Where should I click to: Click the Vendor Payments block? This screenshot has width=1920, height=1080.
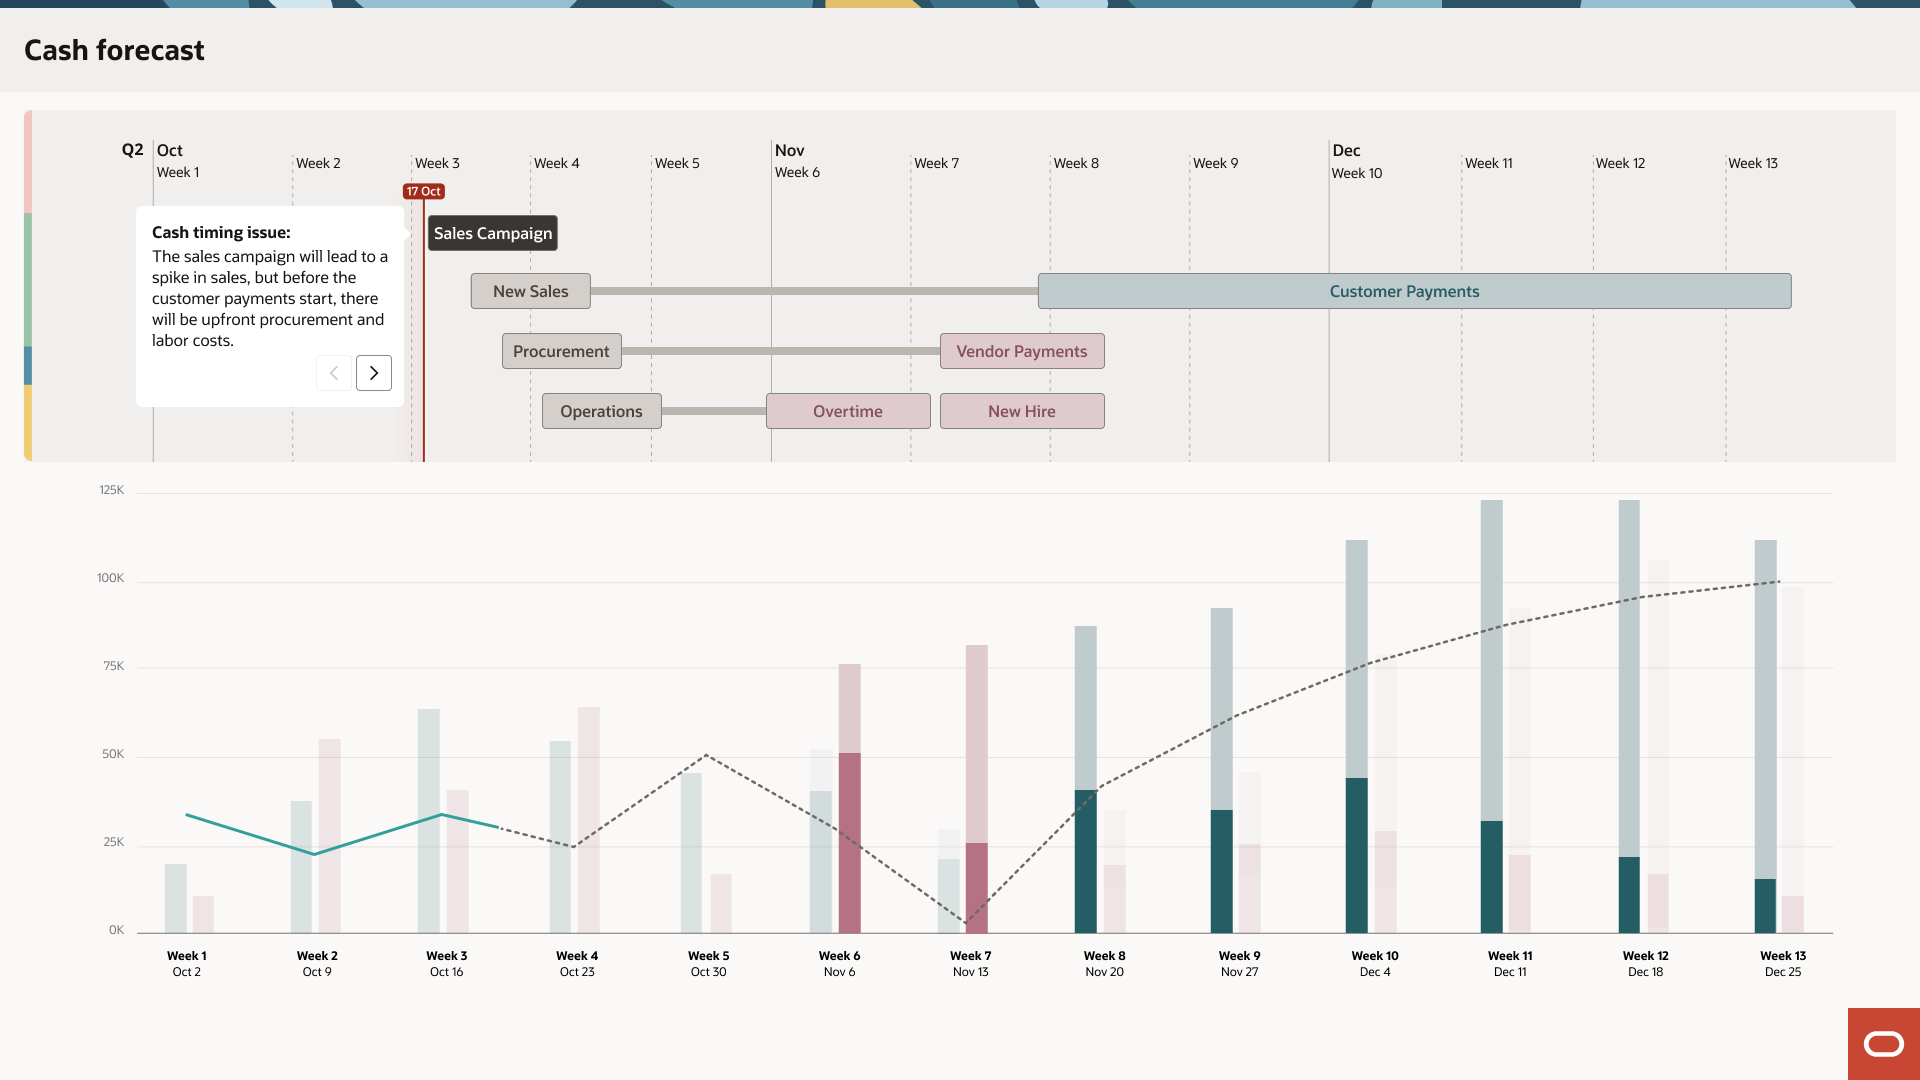1022,351
